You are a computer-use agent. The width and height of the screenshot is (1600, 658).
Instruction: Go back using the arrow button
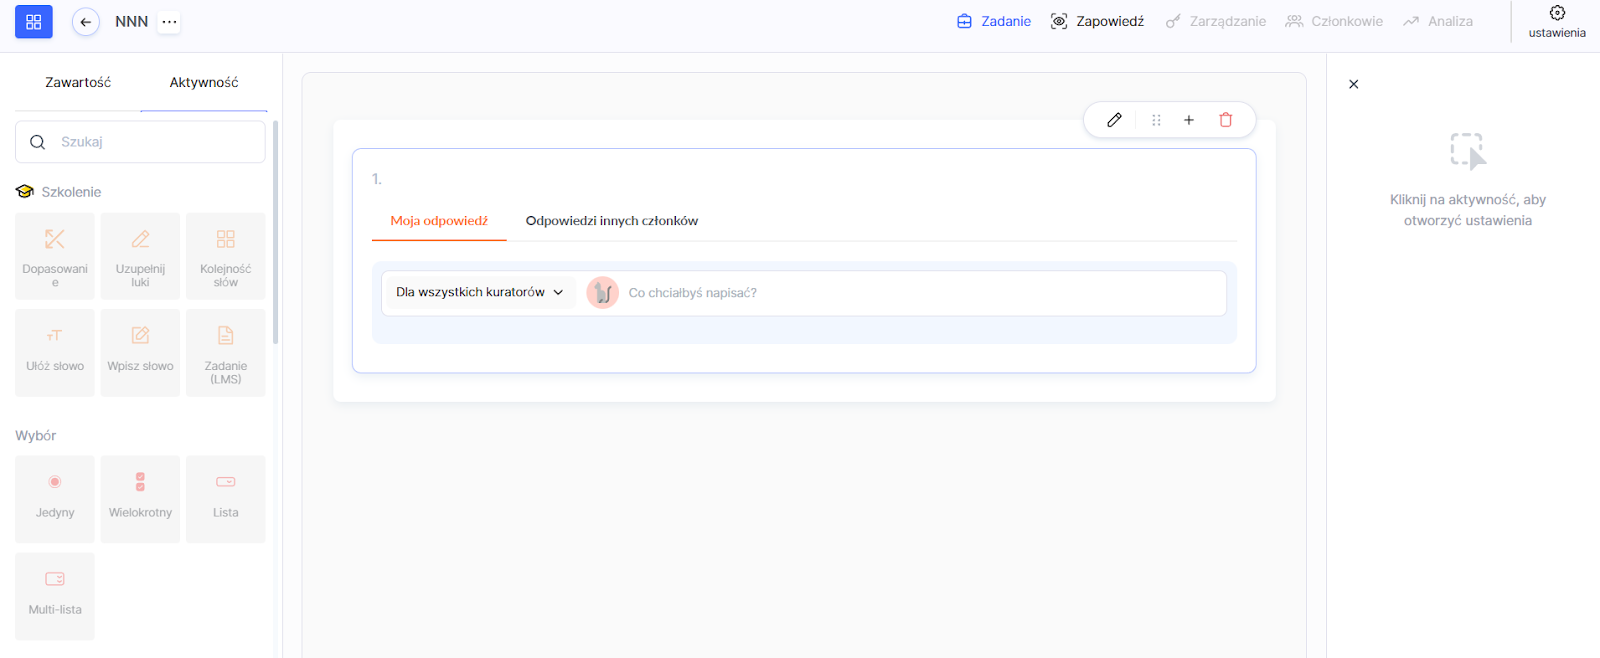[86, 22]
